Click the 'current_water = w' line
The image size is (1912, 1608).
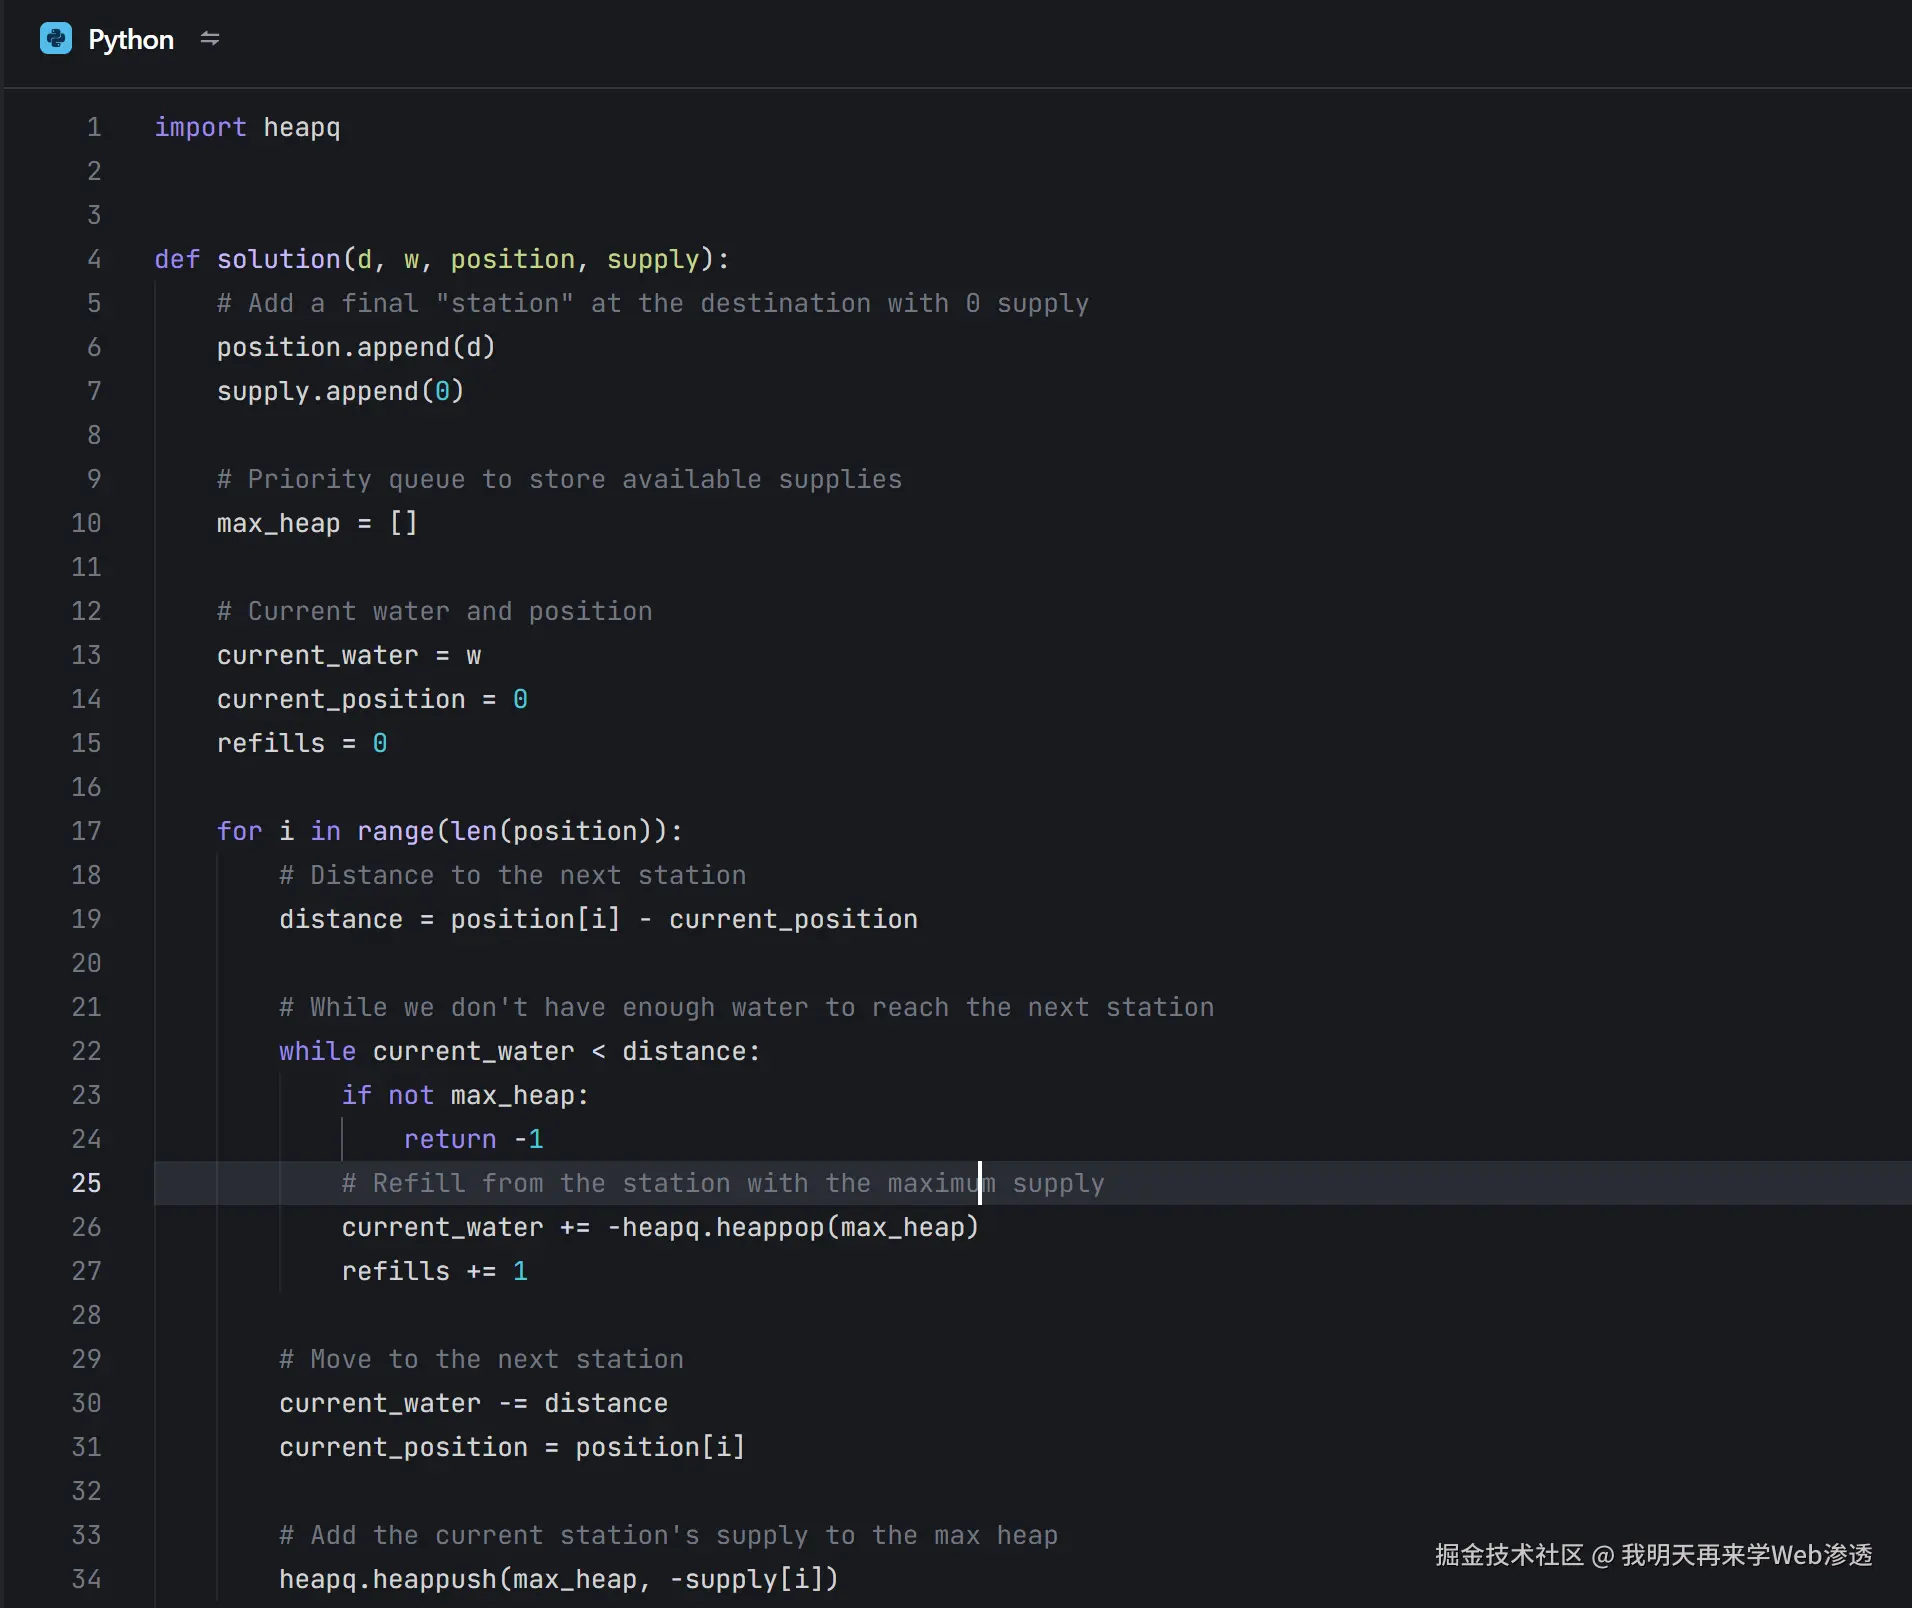(x=349, y=655)
